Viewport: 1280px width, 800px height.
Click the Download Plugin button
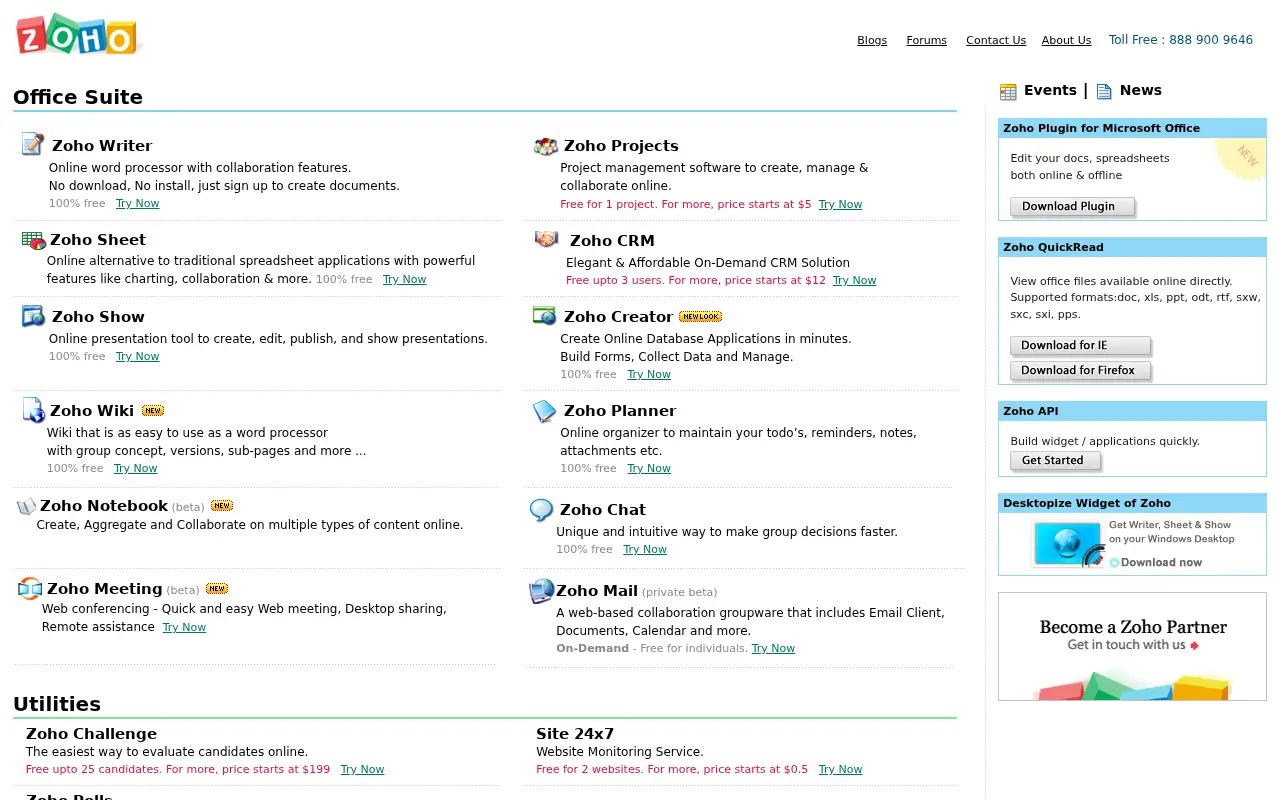(x=1073, y=207)
